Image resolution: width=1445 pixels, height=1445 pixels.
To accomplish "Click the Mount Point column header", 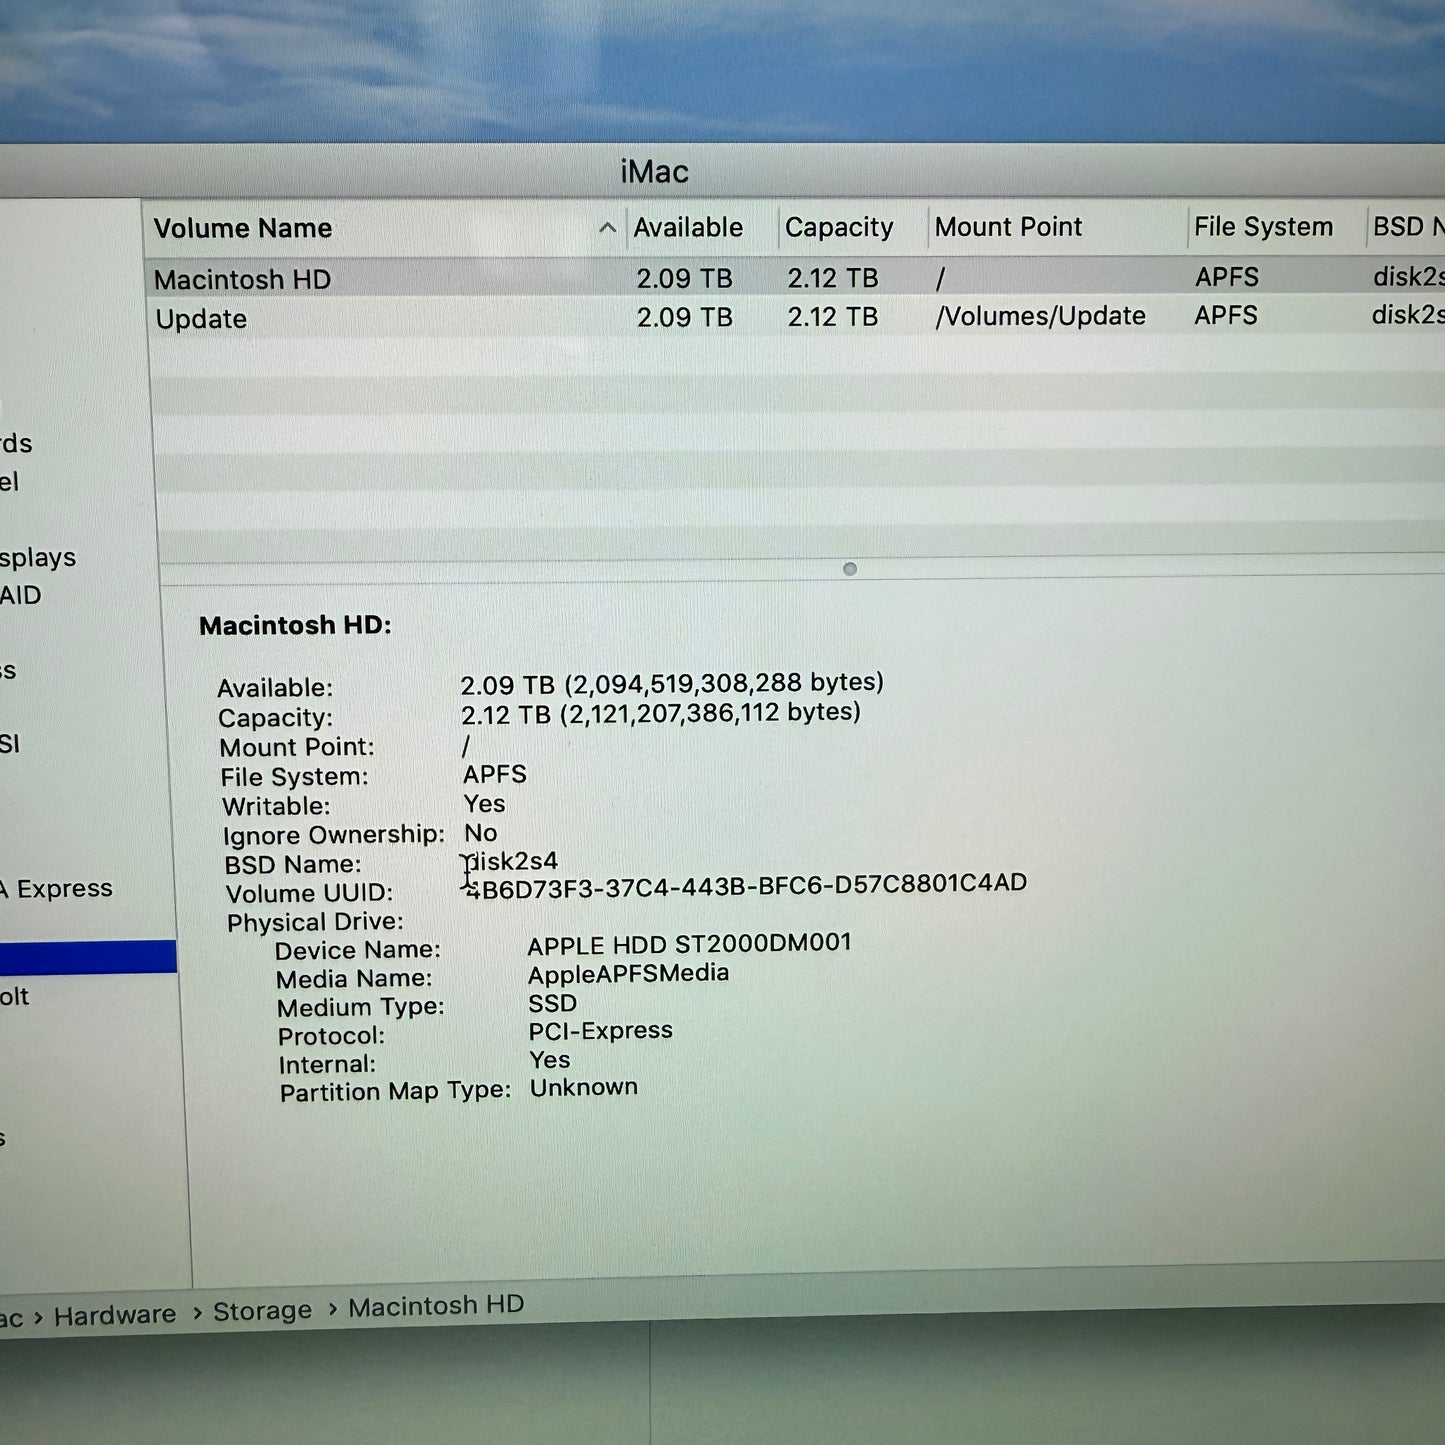I will click(1008, 227).
